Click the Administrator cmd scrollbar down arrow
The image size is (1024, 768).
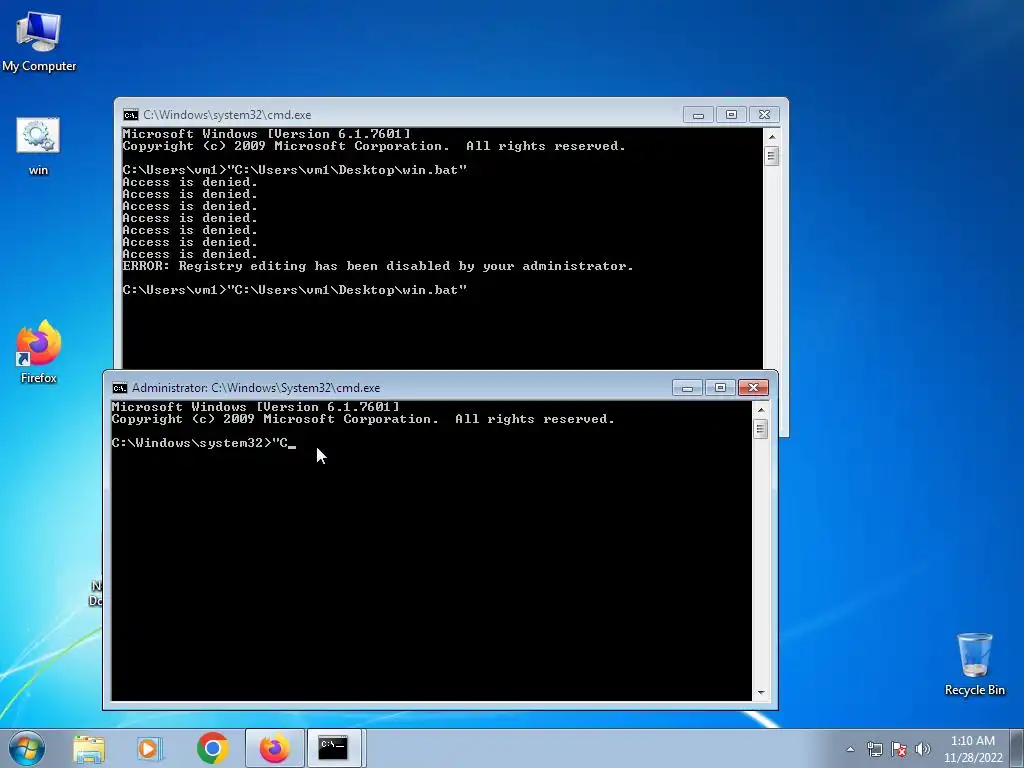(x=760, y=692)
